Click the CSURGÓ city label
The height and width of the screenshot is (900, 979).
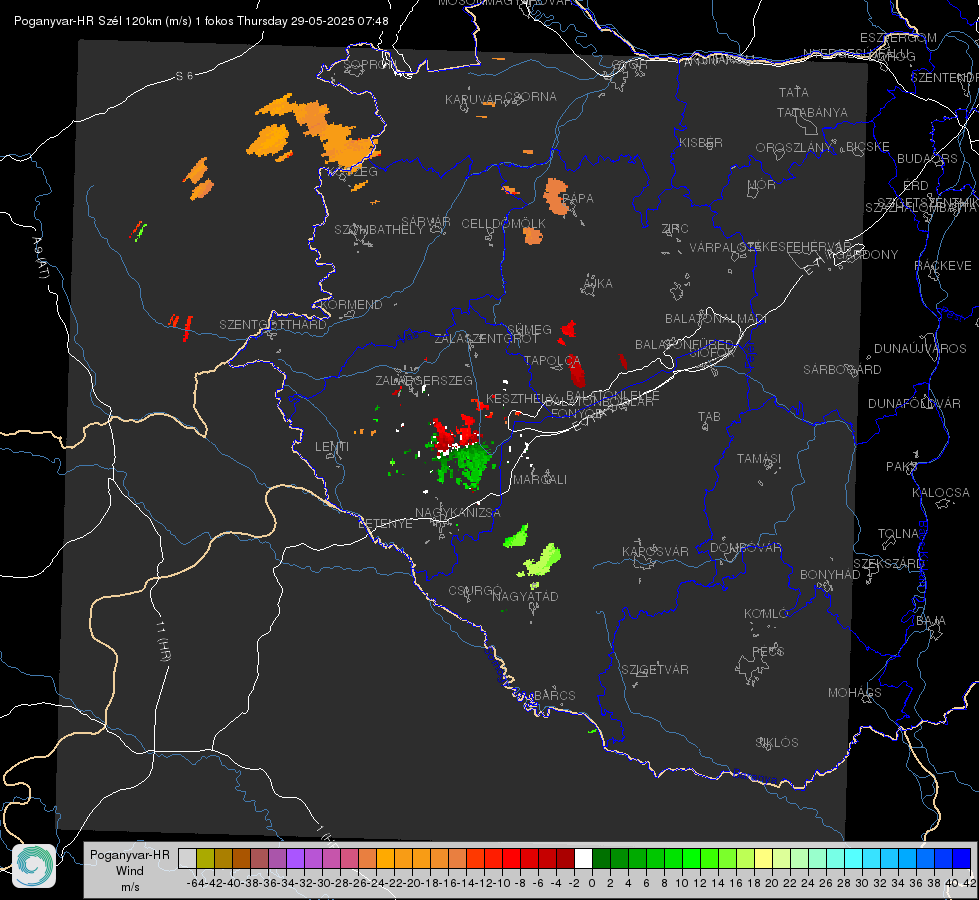(475, 591)
